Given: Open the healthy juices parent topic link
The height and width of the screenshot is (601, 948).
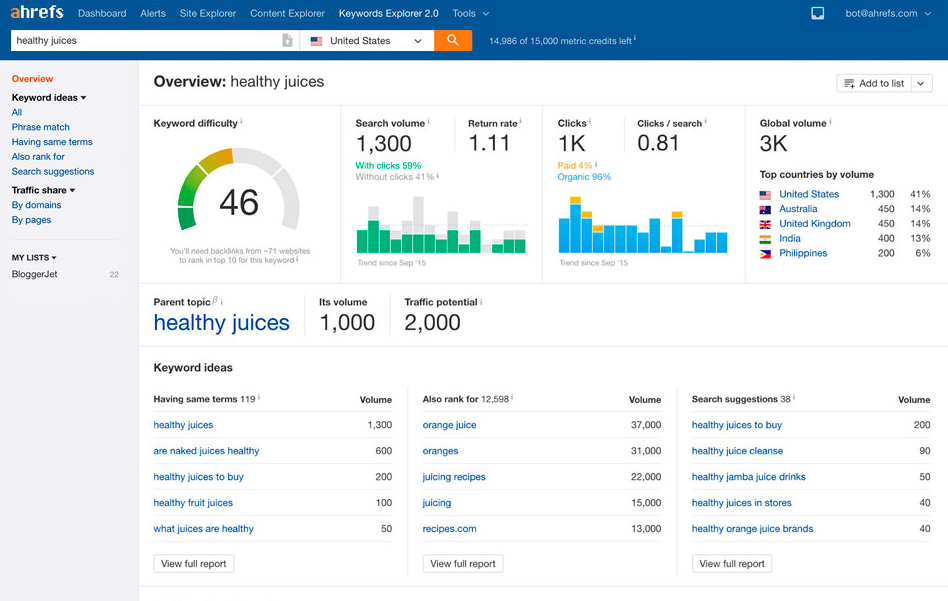Looking at the screenshot, I should tap(221, 323).
